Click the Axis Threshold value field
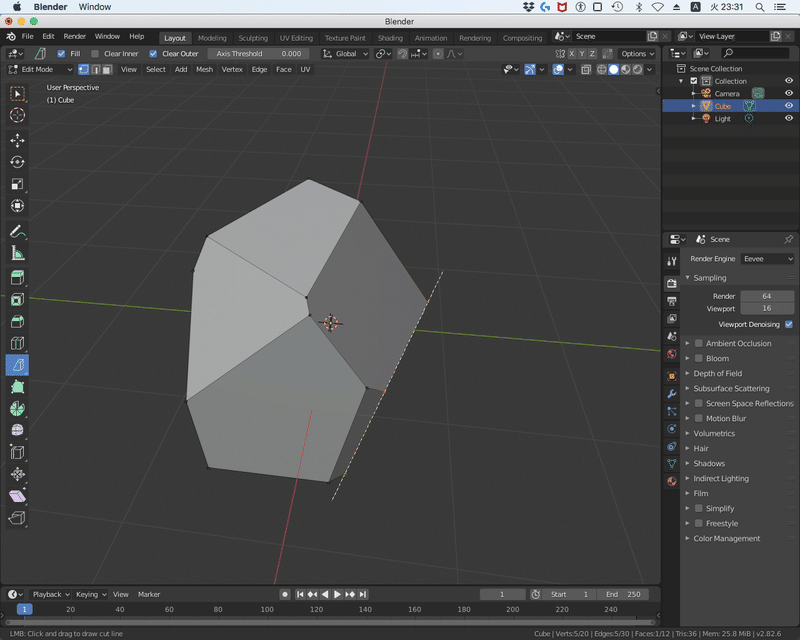Image resolution: width=800 pixels, height=640 pixels. pos(256,54)
